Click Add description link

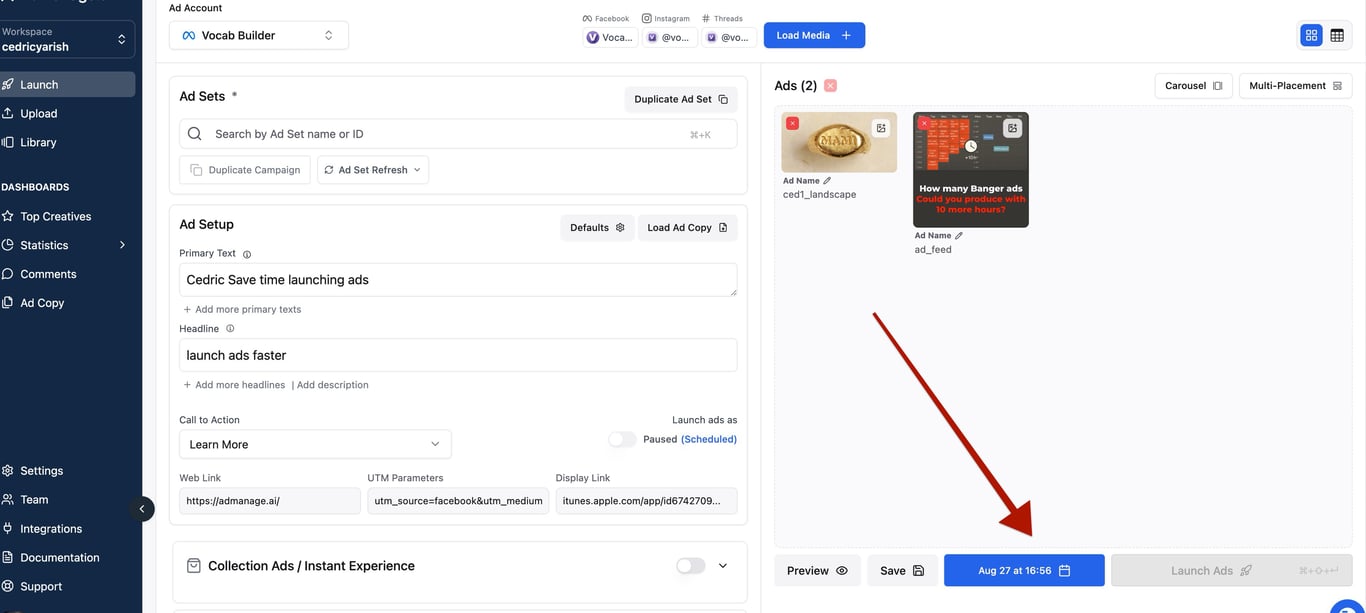333,385
